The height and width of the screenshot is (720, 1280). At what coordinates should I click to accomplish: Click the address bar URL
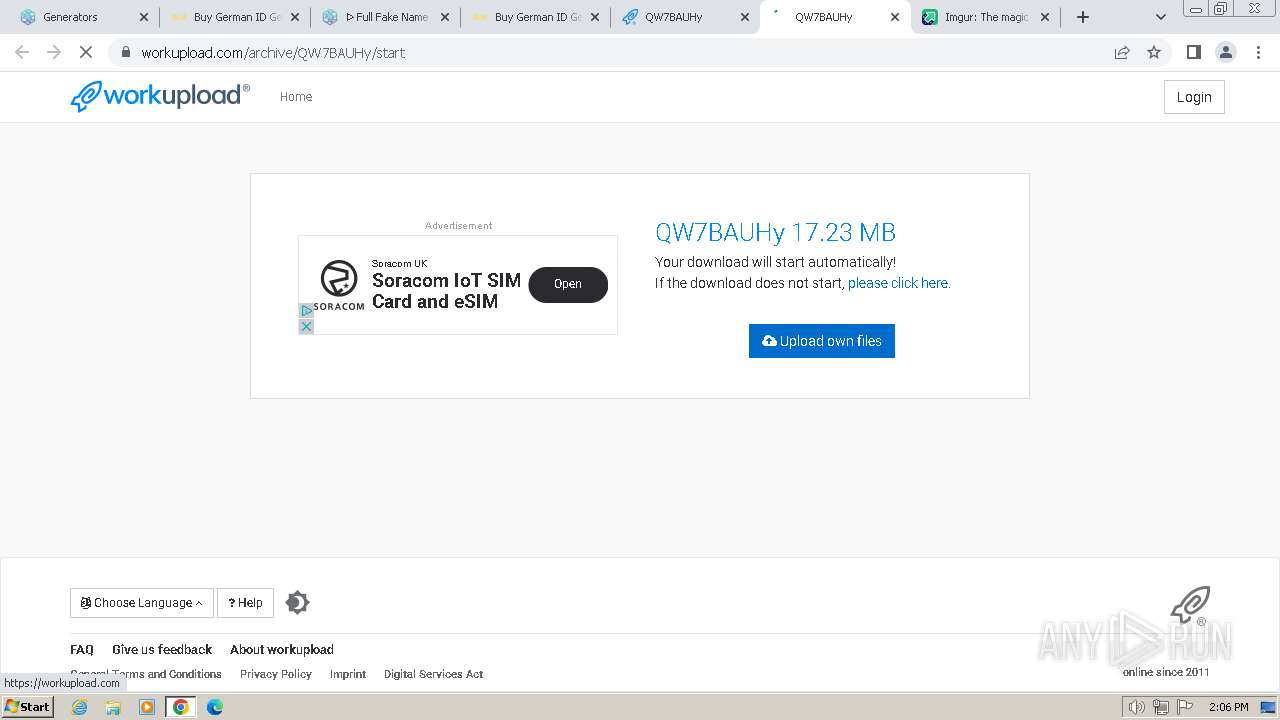[273, 53]
